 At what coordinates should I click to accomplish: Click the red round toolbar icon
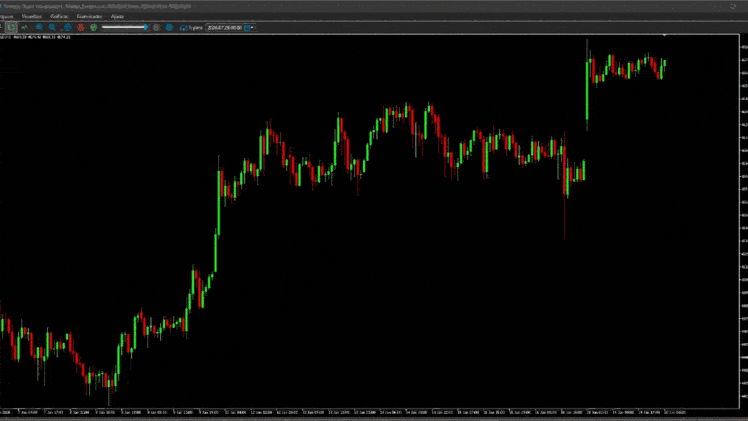81,27
